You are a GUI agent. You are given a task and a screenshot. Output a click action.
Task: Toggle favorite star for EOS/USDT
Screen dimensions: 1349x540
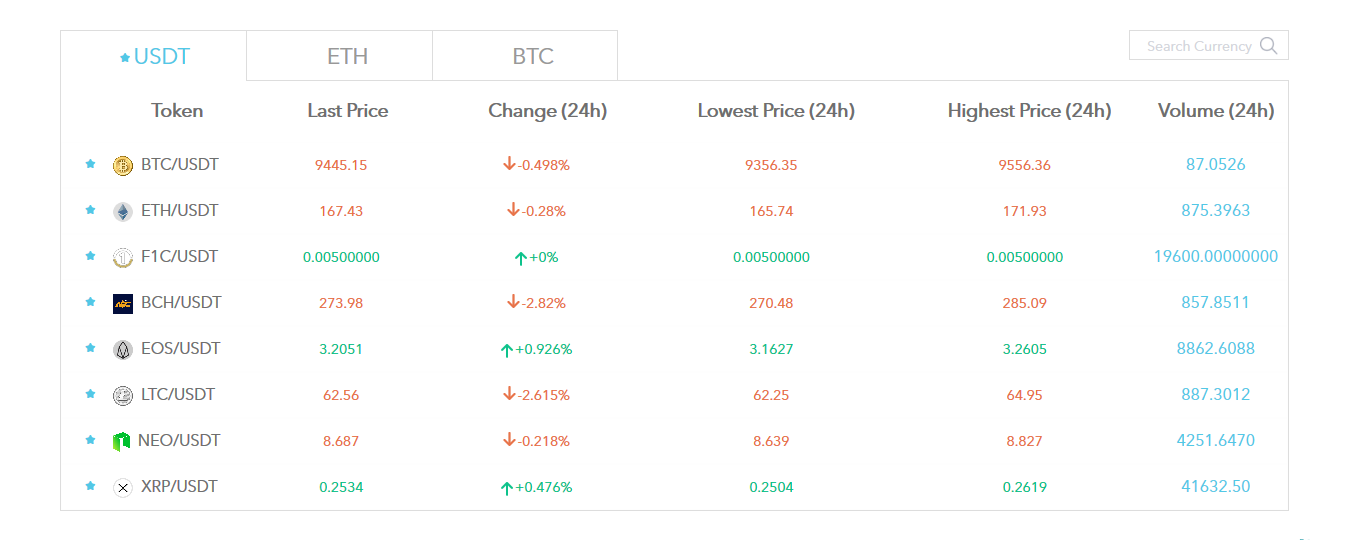pos(90,348)
